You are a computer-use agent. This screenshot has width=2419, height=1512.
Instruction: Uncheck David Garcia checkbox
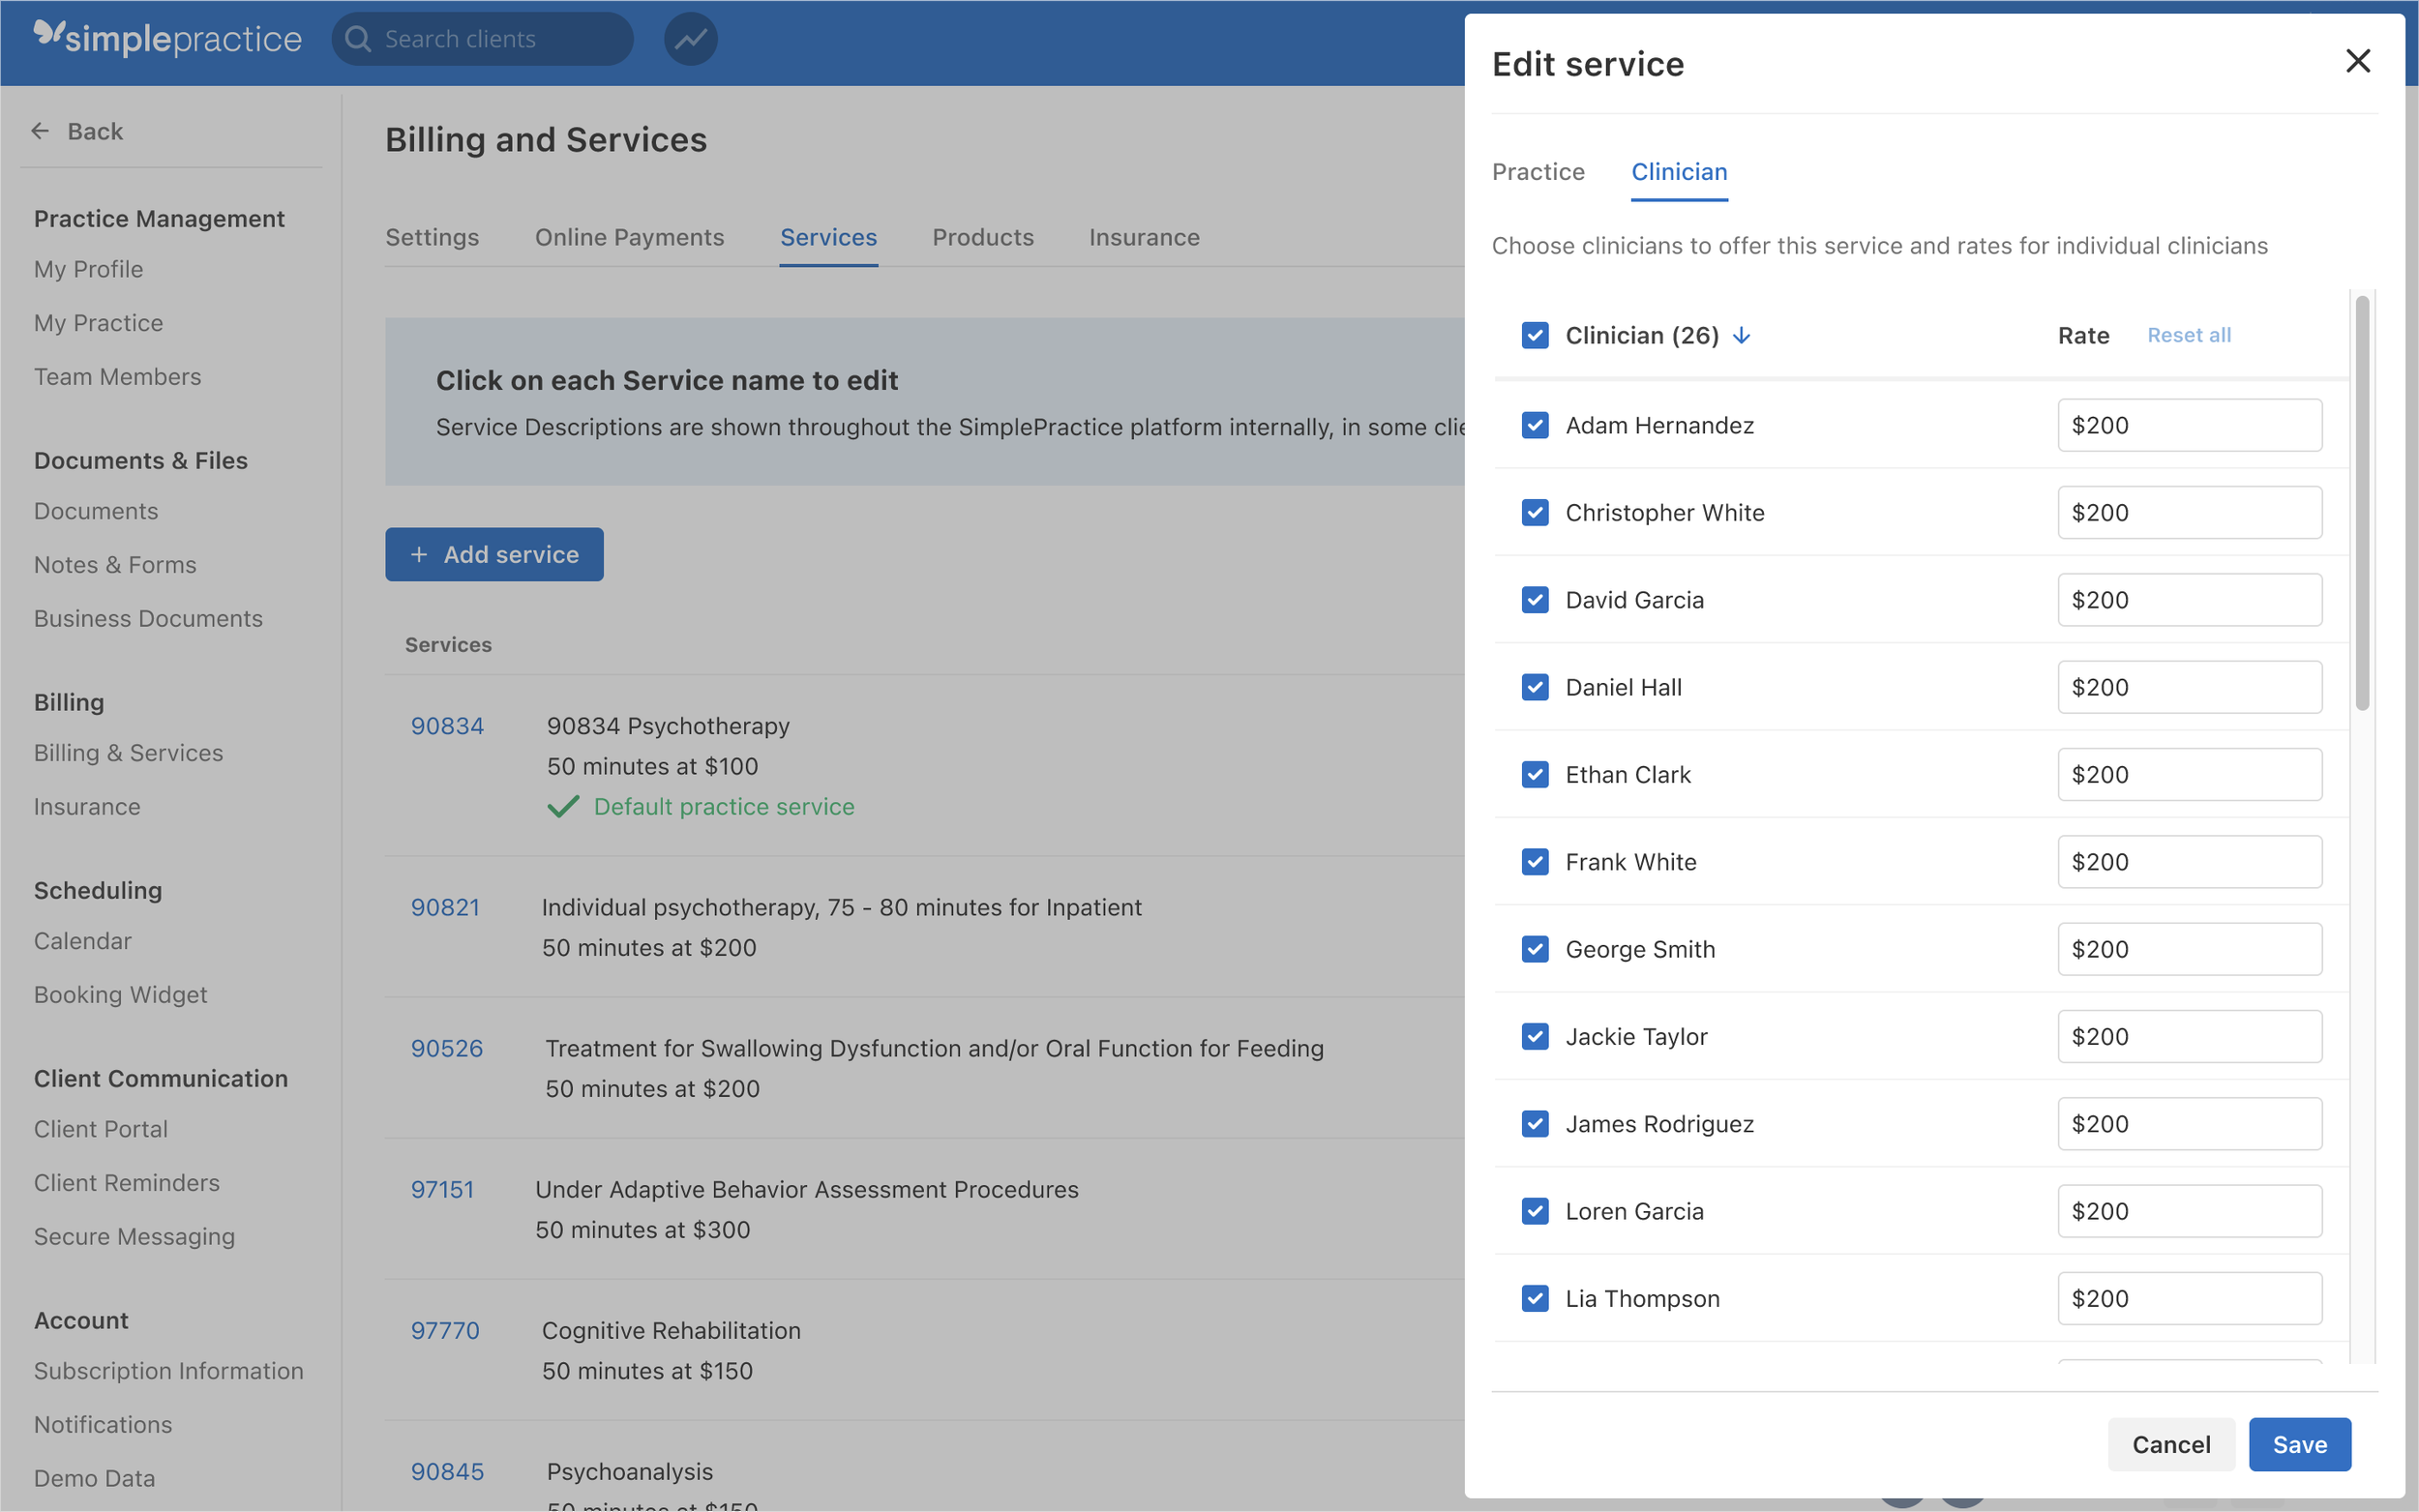click(x=1535, y=600)
